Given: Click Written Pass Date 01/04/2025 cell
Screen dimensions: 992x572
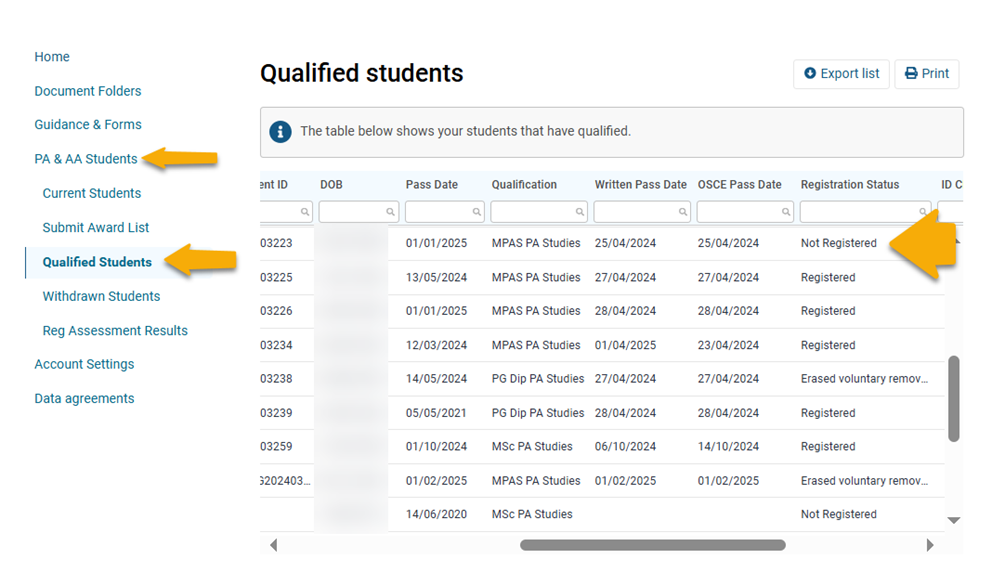Looking at the screenshot, I should [625, 345].
